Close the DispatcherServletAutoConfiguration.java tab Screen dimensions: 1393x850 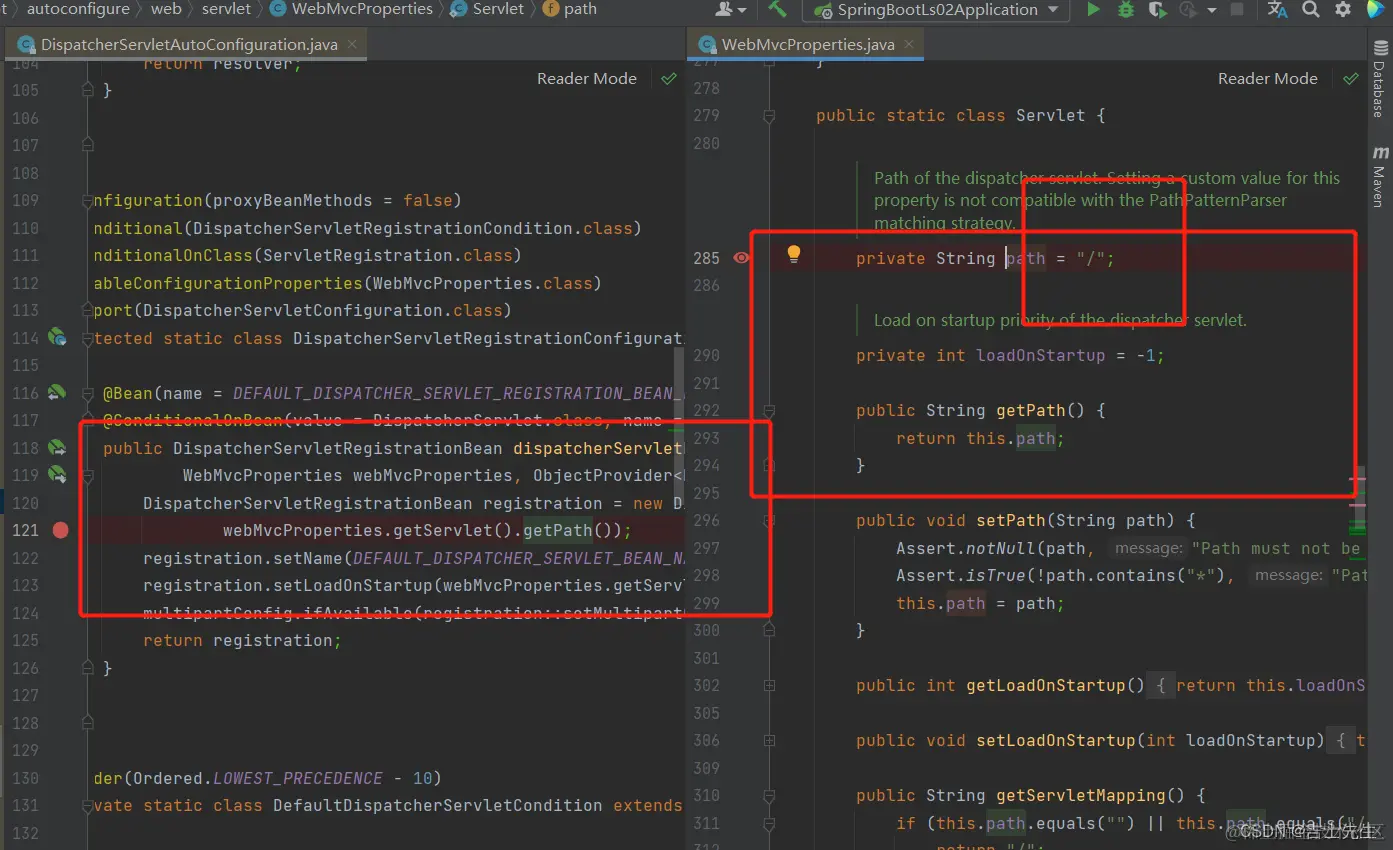click(350, 45)
